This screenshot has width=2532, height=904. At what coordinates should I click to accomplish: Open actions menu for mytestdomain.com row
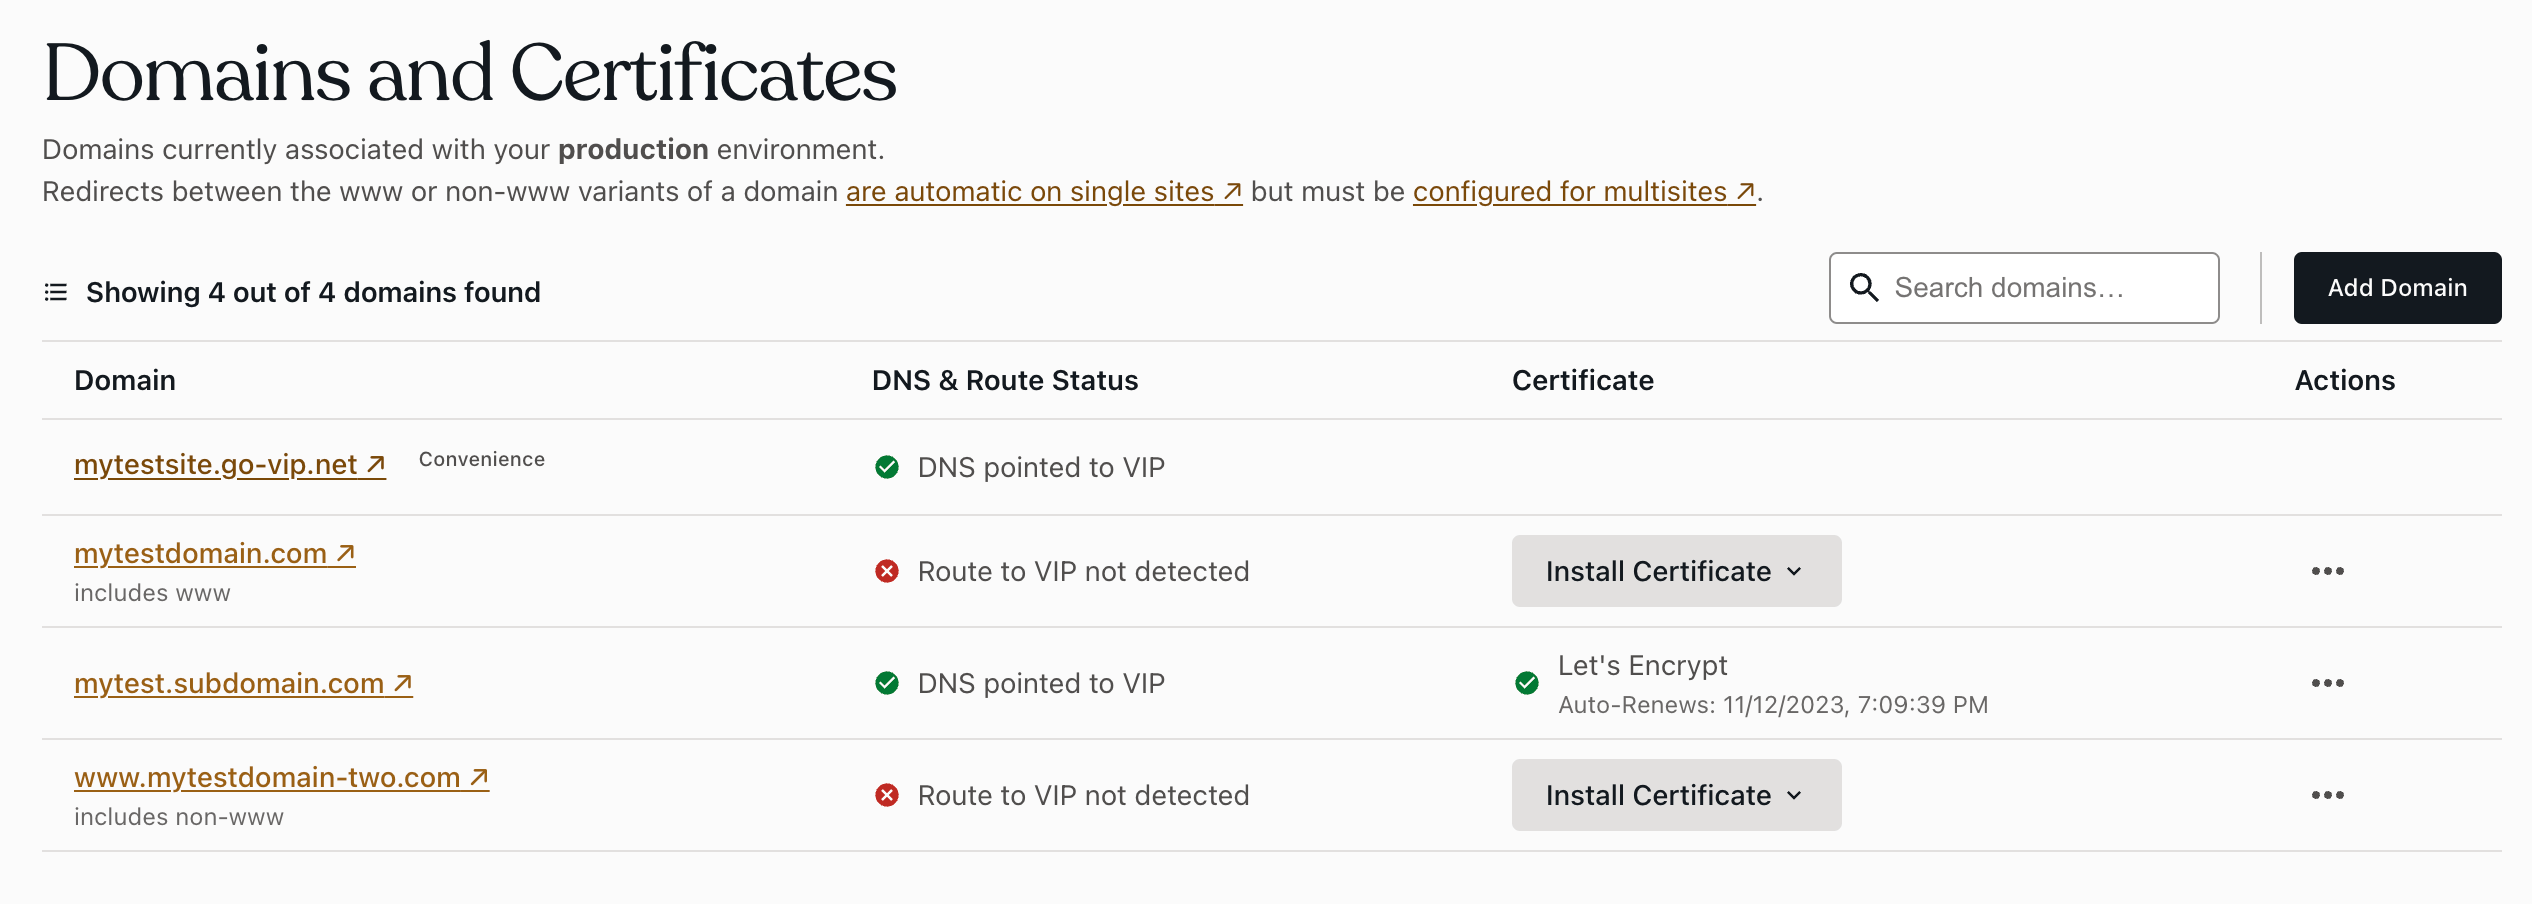click(2328, 570)
